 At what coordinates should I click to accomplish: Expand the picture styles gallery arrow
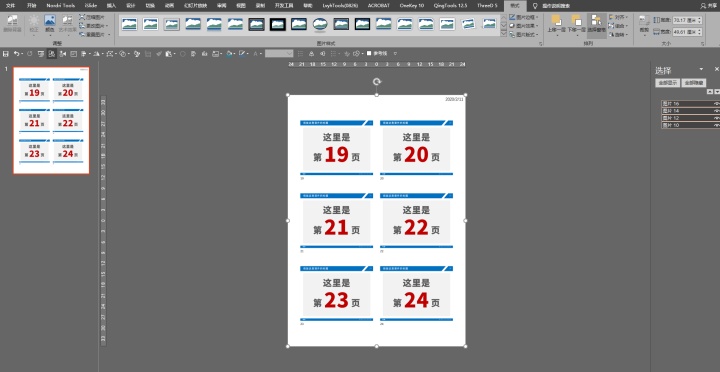(x=504, y=34)
